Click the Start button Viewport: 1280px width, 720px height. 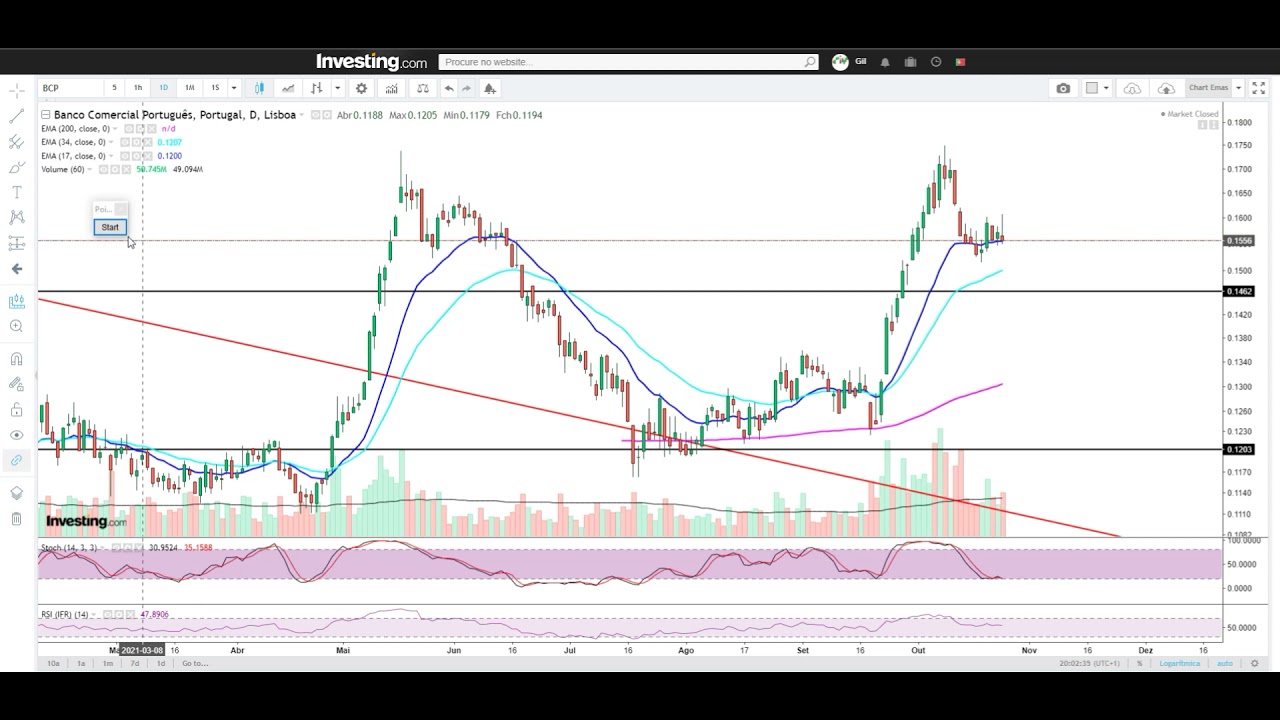point(110,227)
